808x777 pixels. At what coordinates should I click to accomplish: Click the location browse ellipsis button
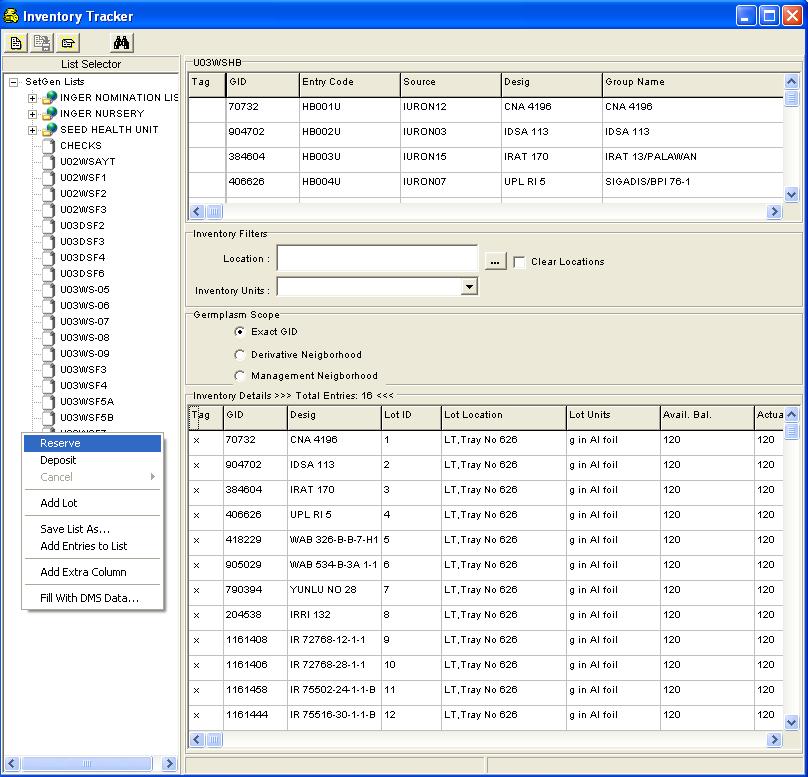pyautogui.click(x=495, y=262)
